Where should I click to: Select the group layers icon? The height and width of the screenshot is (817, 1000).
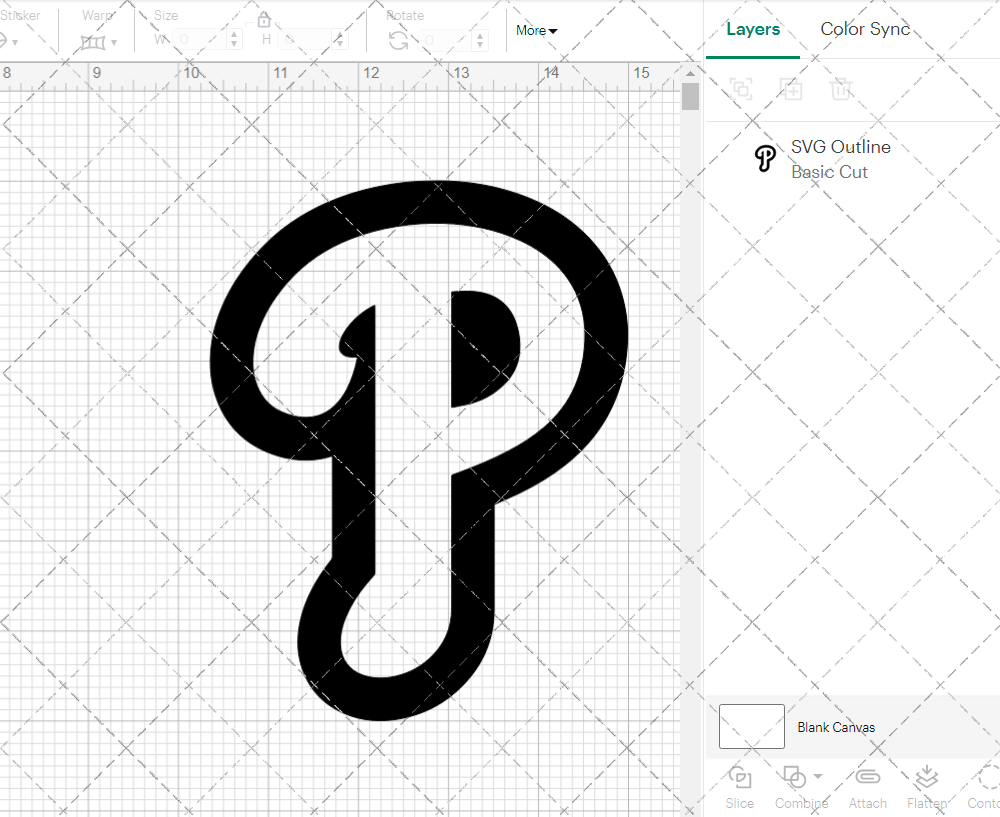click(x=741, y=89)
